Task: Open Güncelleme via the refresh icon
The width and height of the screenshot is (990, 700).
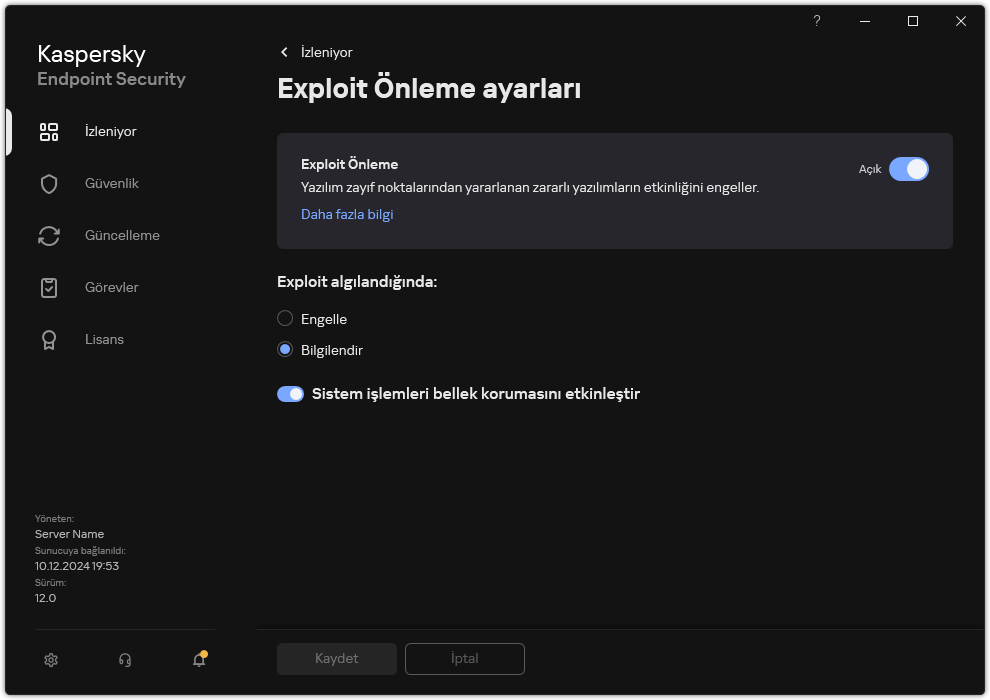Action: coord(48,235)
